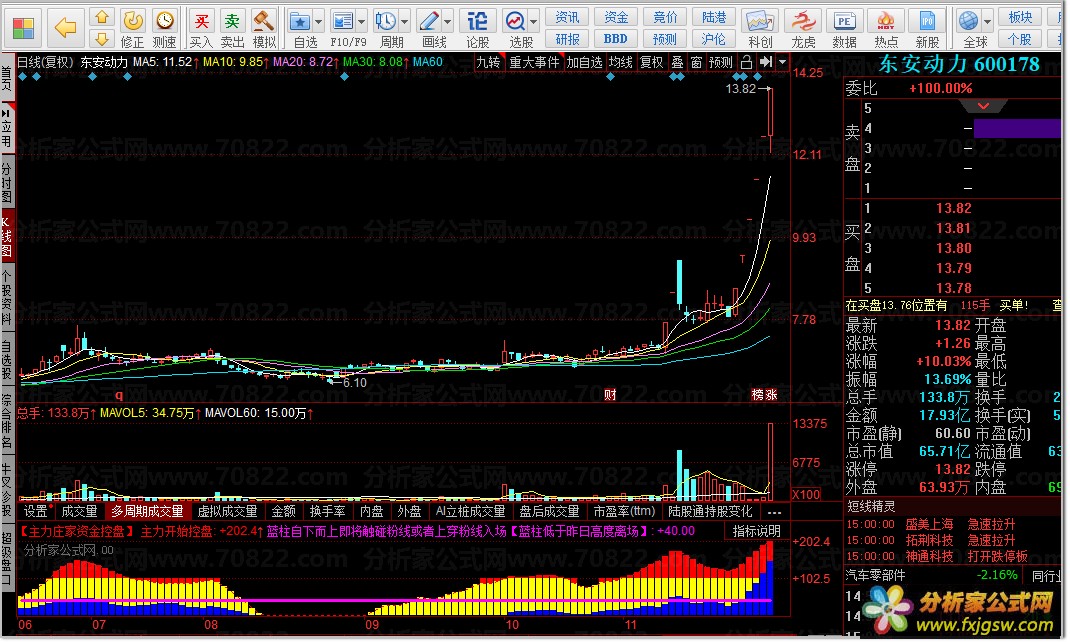Image resolution: width=1070 pixels, height=642 pixels.
Task: Toggle the 九转 indicator
Action: (x=488, y=63)
